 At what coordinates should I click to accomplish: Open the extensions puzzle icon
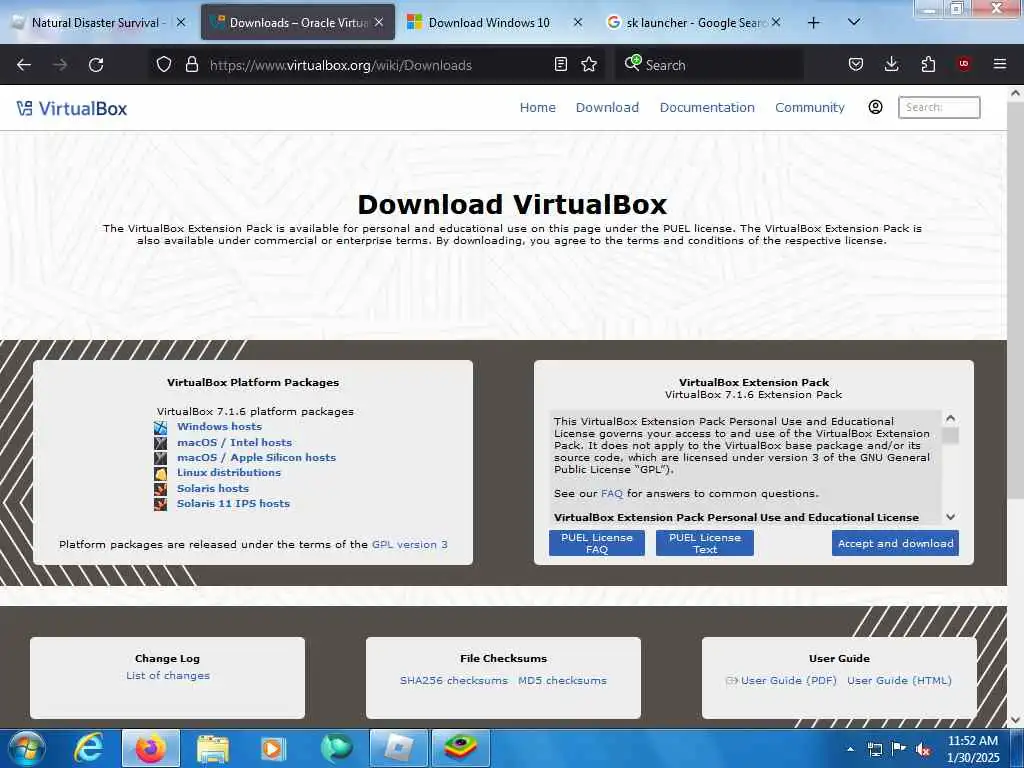(928, 64)
